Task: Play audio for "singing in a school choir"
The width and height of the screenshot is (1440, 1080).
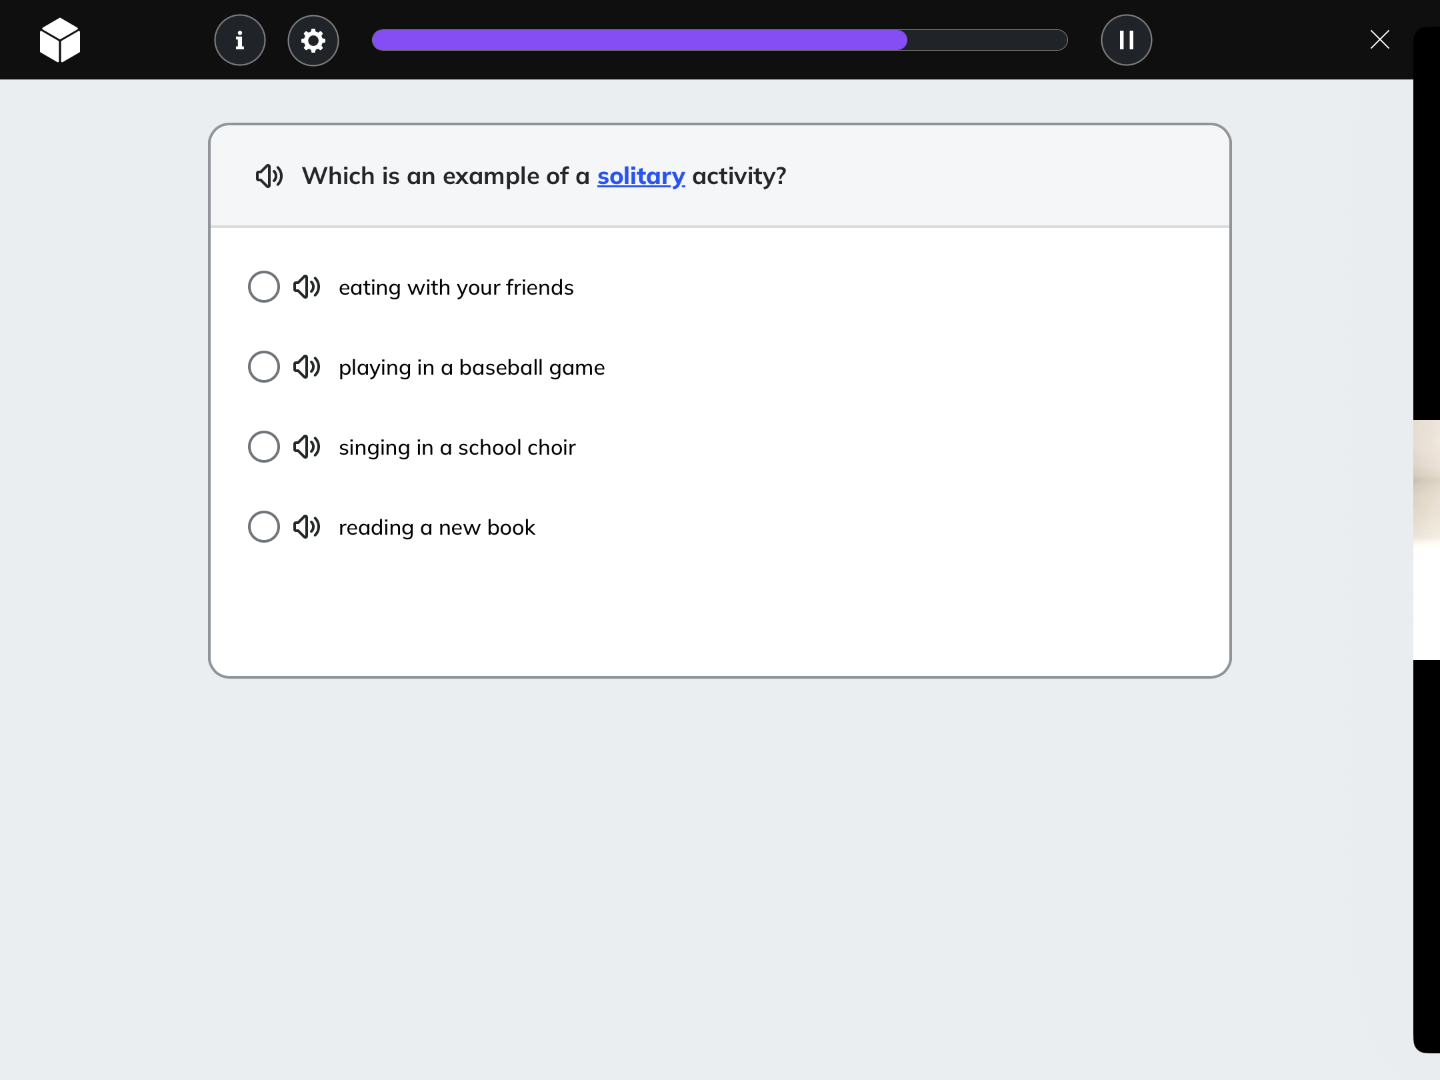Action: tap(307, 447)
